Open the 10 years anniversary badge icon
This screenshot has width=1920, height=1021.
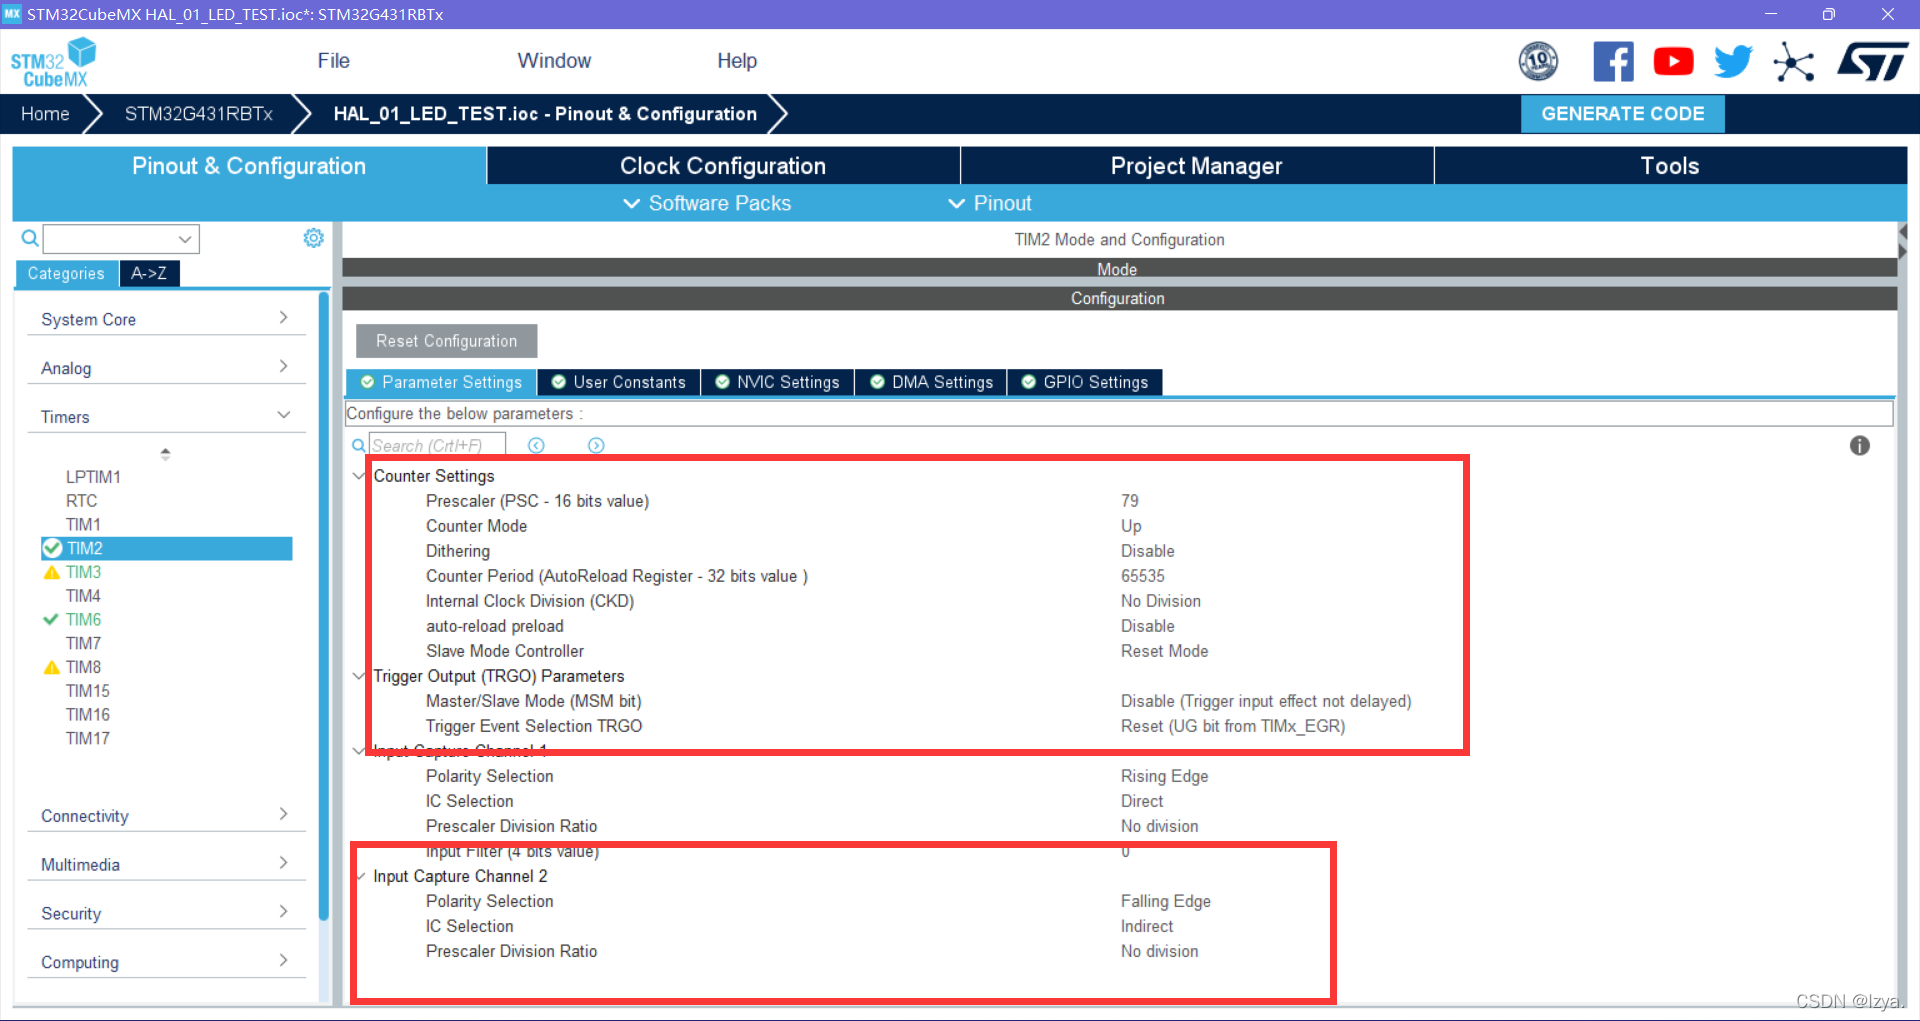pyautogui.click(x=1538, y=62)
